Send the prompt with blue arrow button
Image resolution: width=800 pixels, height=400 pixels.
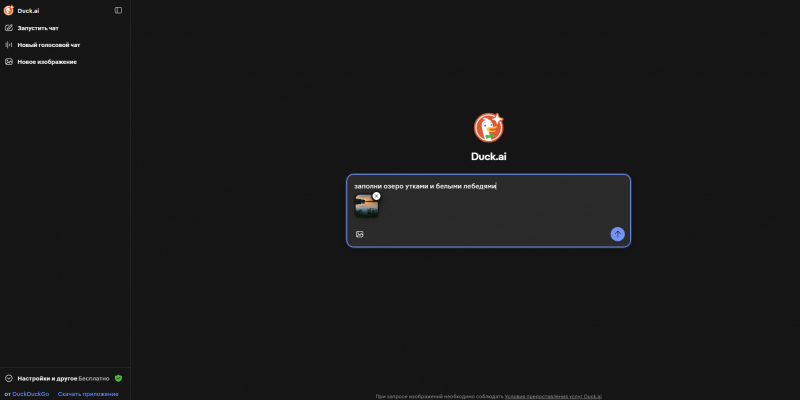tap(617, 234)
